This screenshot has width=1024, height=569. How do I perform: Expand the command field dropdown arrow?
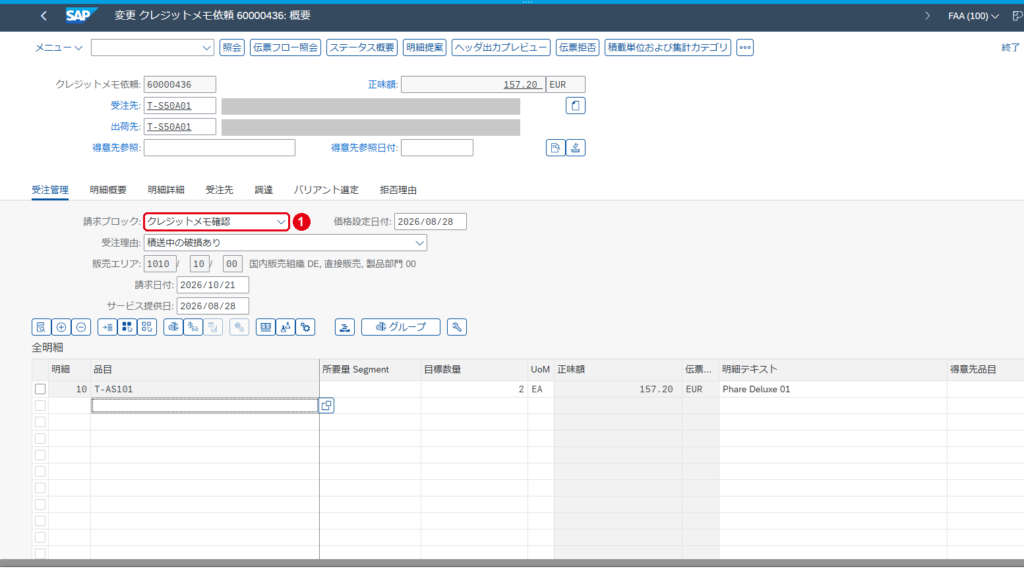[206, 48]
